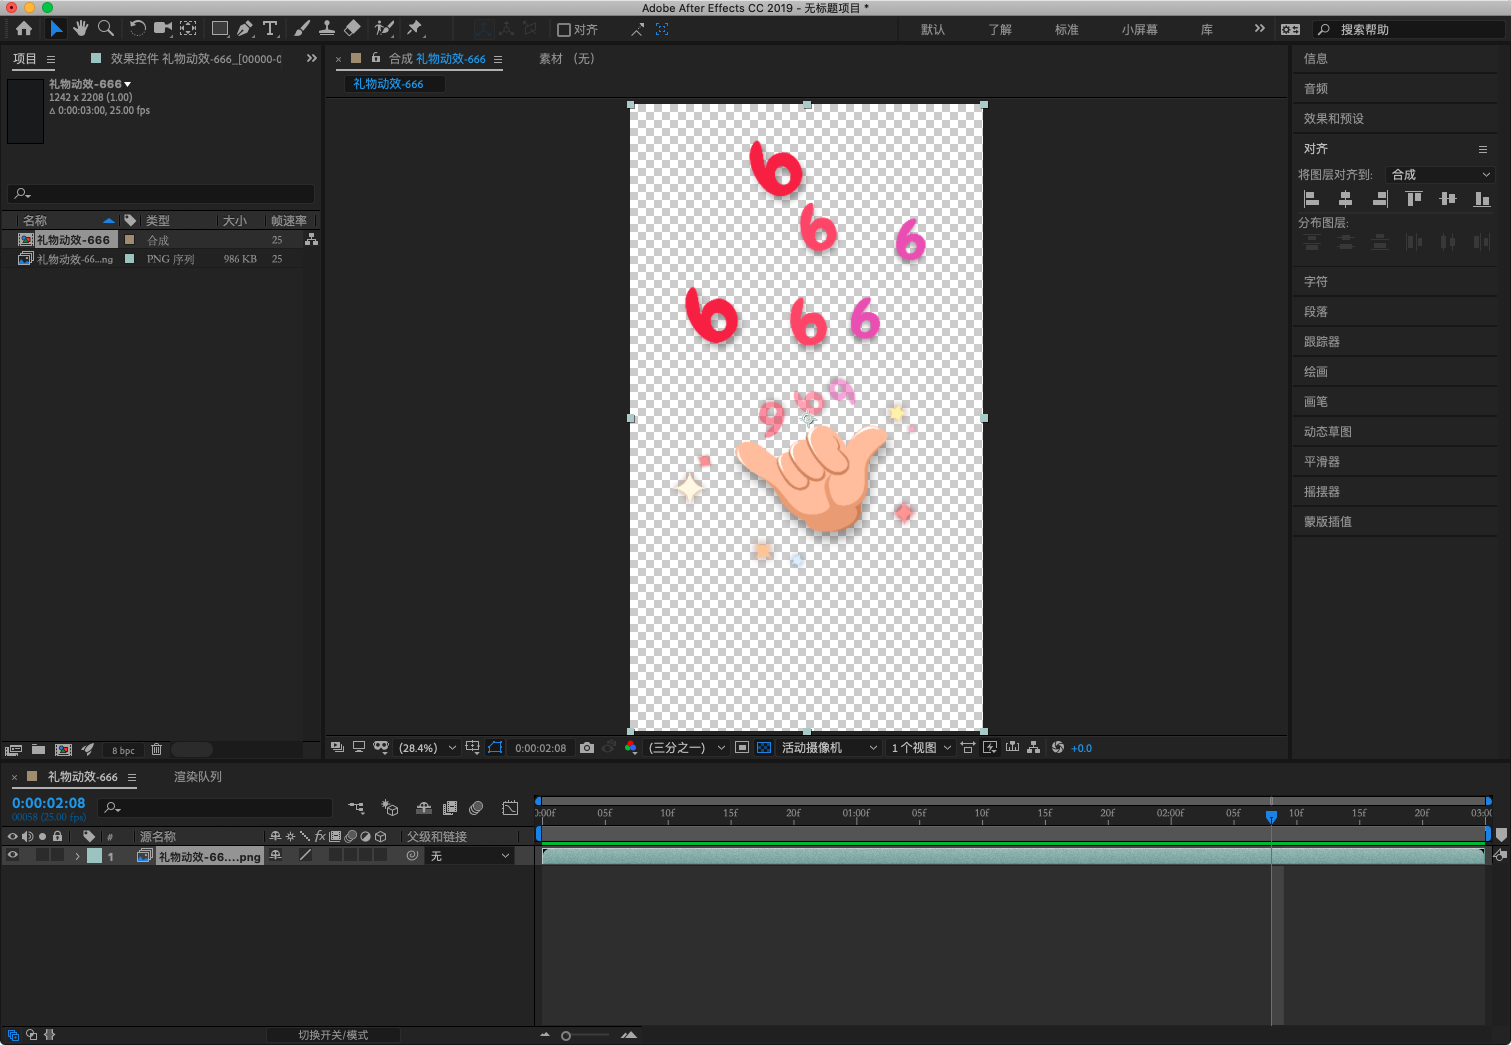Toggle transparency grid button in viewer

[x=764, y=748]
